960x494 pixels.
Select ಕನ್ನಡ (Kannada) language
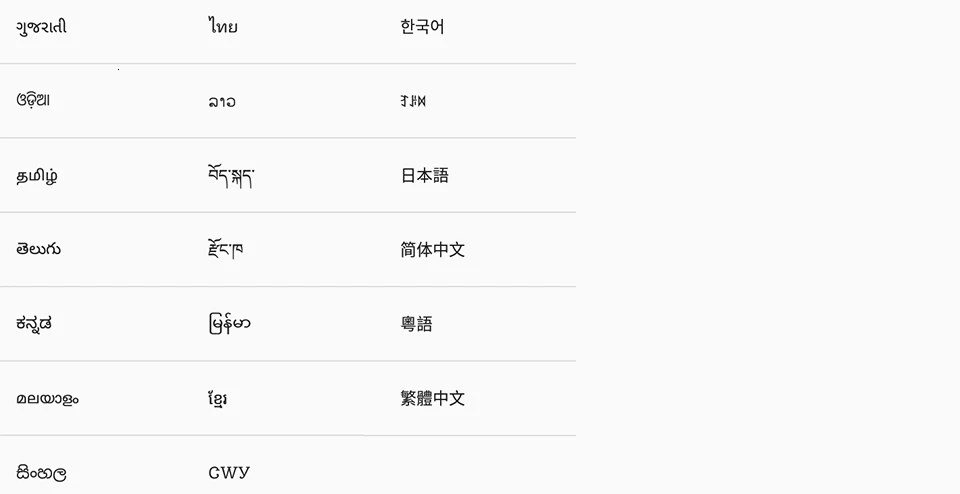(x=34, y=324)
